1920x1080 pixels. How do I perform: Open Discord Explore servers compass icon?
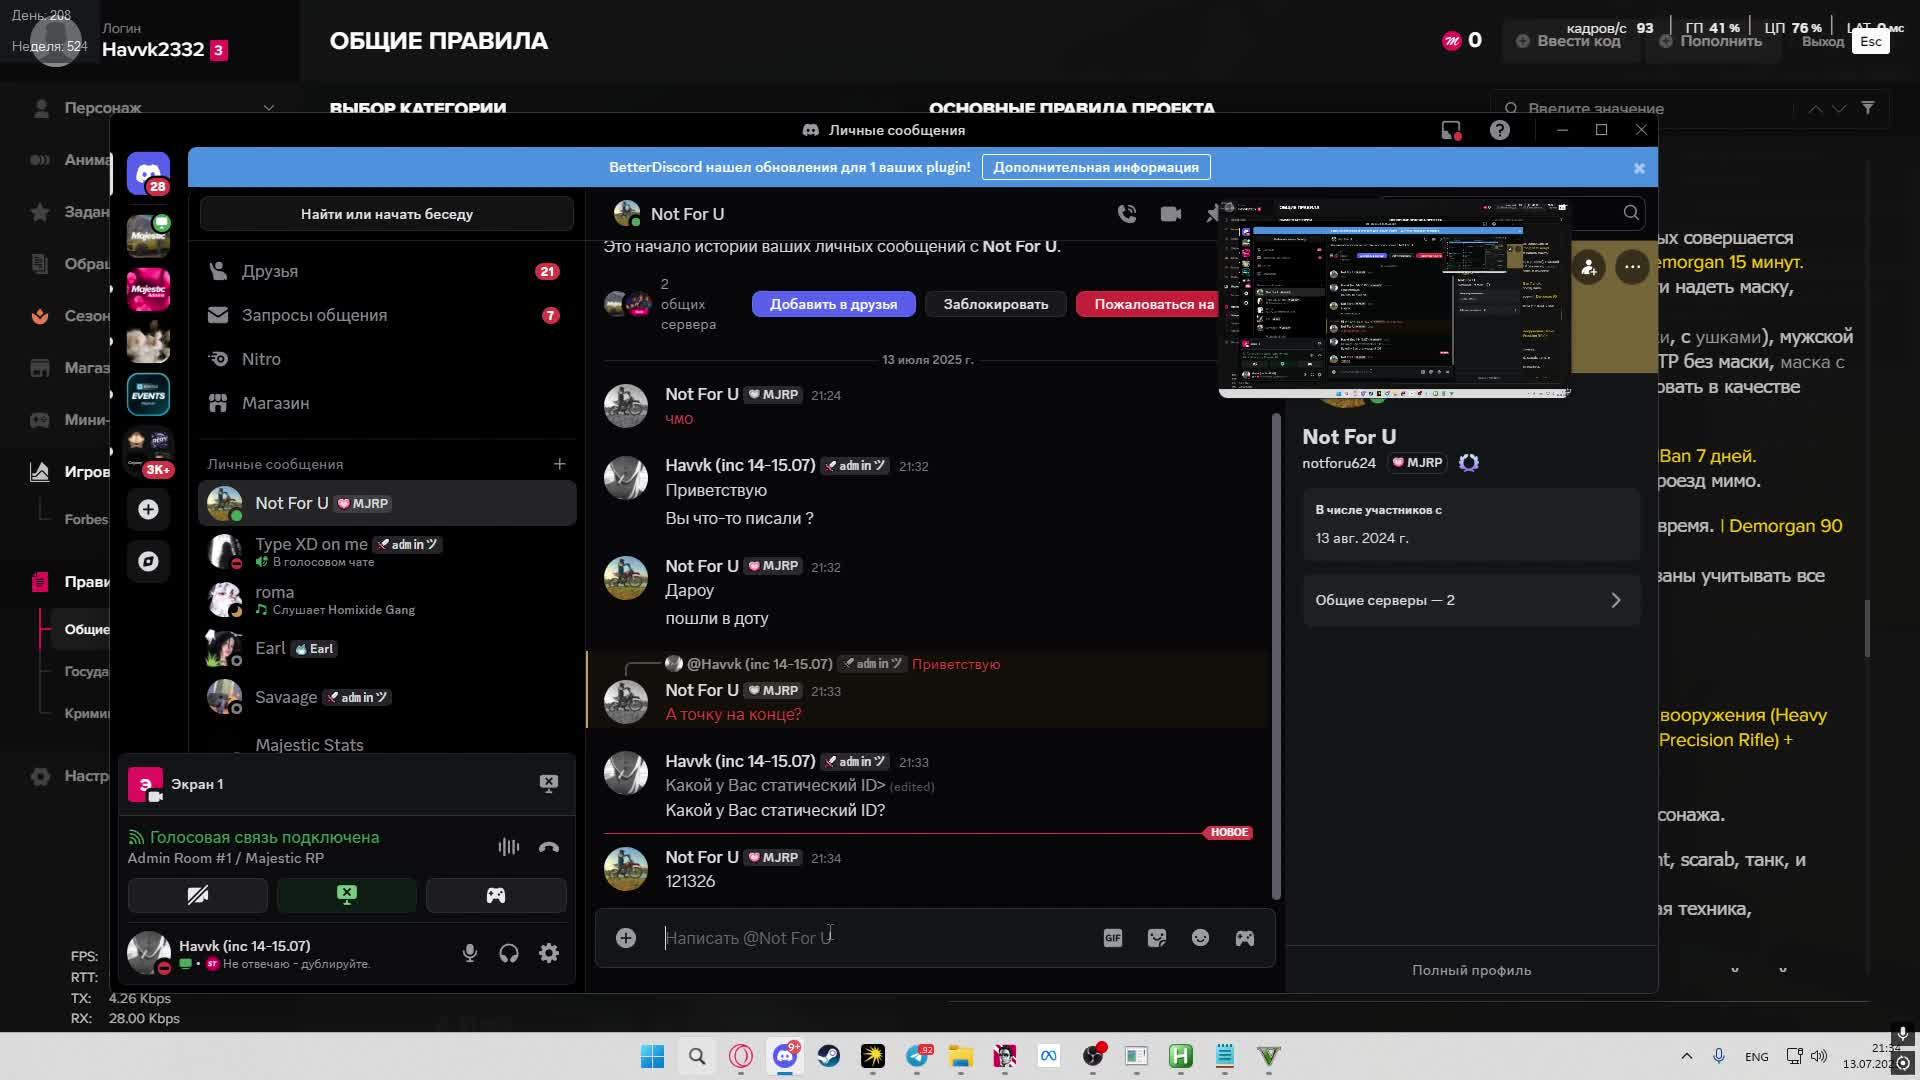[x=148, y=561]
